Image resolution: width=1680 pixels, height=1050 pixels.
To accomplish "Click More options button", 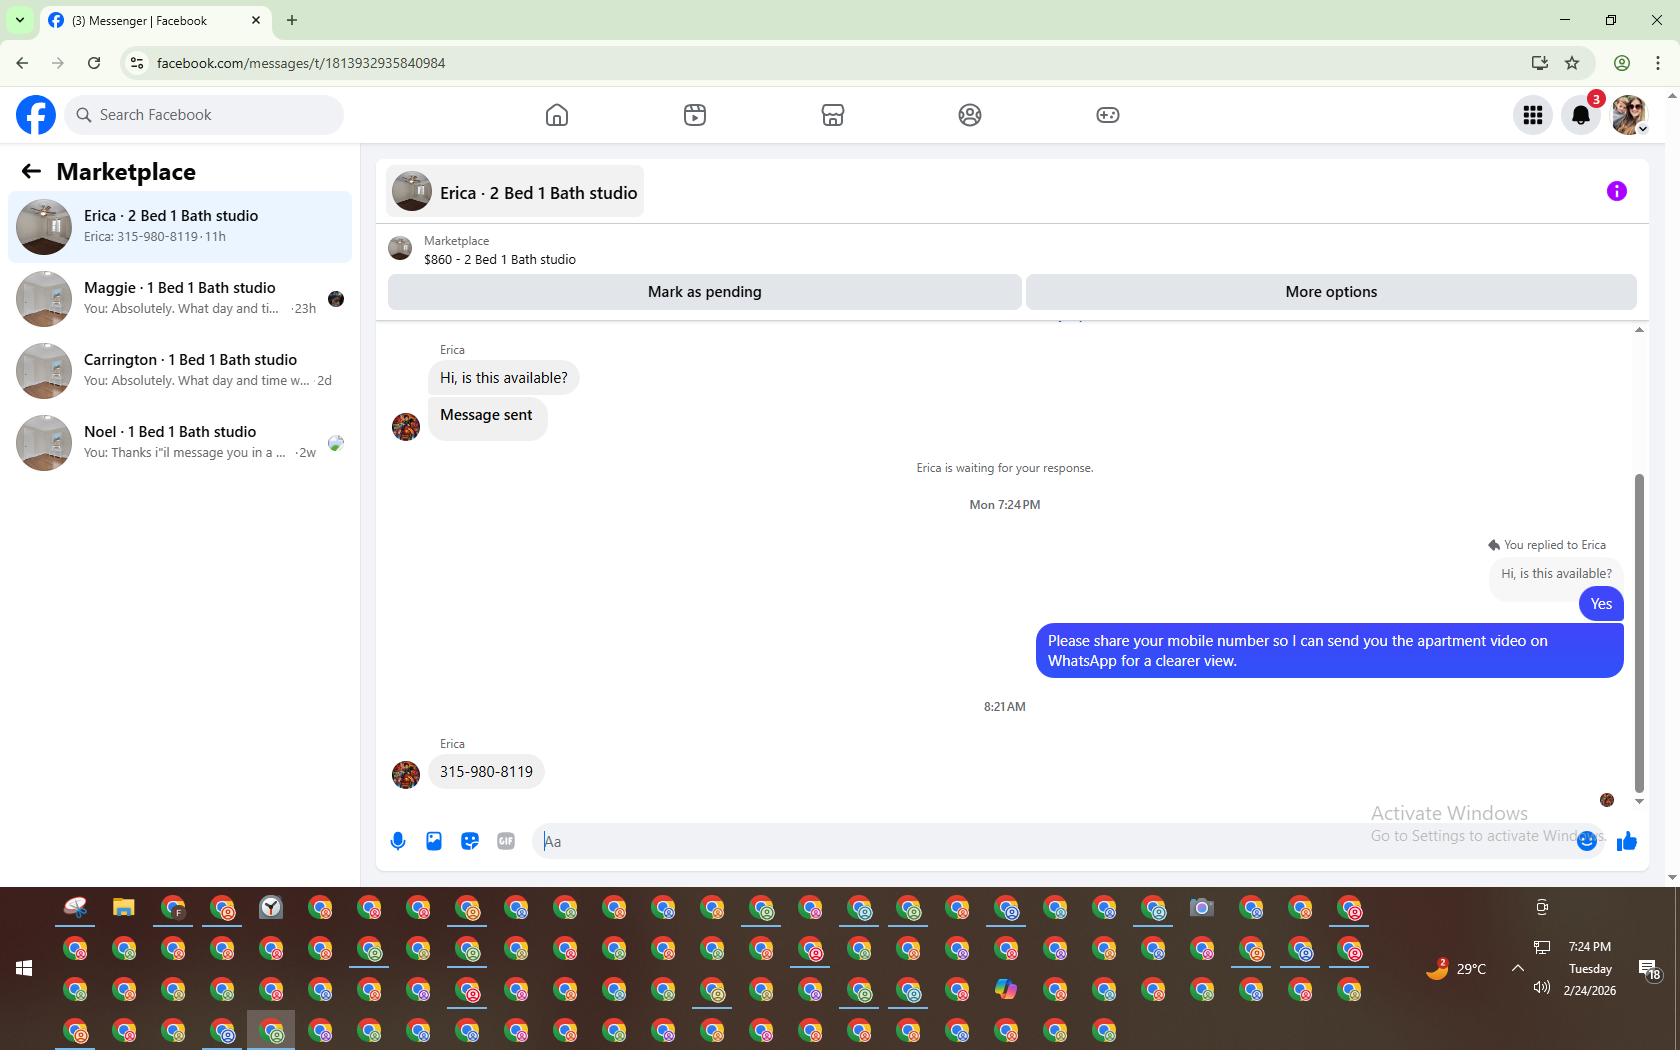I will (1331, 292).
